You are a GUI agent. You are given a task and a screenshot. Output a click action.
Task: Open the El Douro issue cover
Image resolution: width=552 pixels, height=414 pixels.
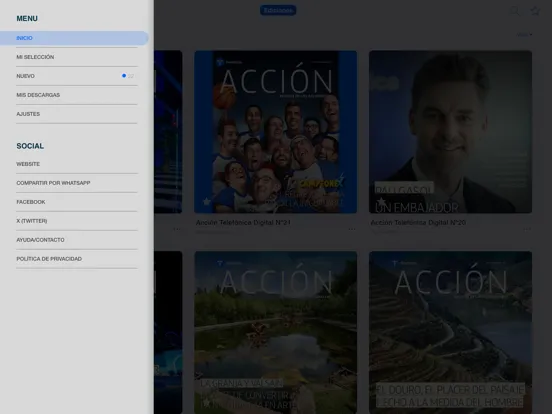point(450,332)
